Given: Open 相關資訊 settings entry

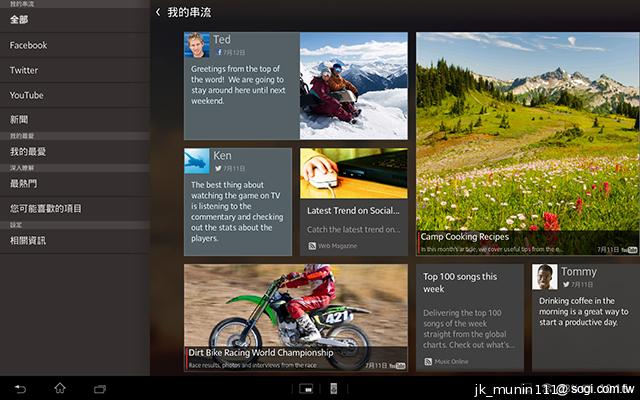Looking at the screenshot, I should pos(28,241).
